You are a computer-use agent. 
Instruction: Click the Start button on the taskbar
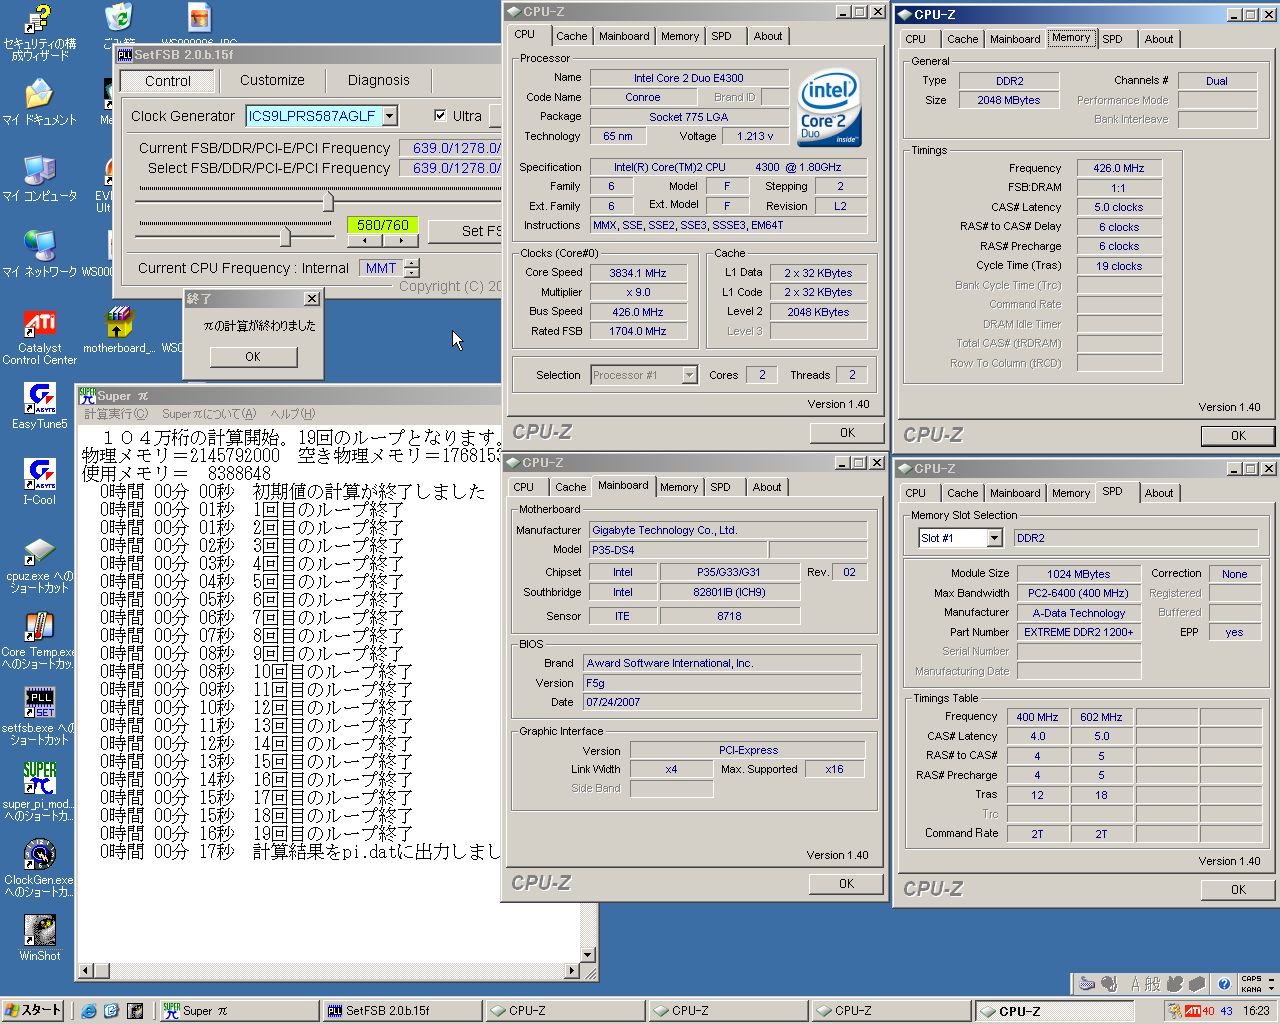click(33, 1010)
